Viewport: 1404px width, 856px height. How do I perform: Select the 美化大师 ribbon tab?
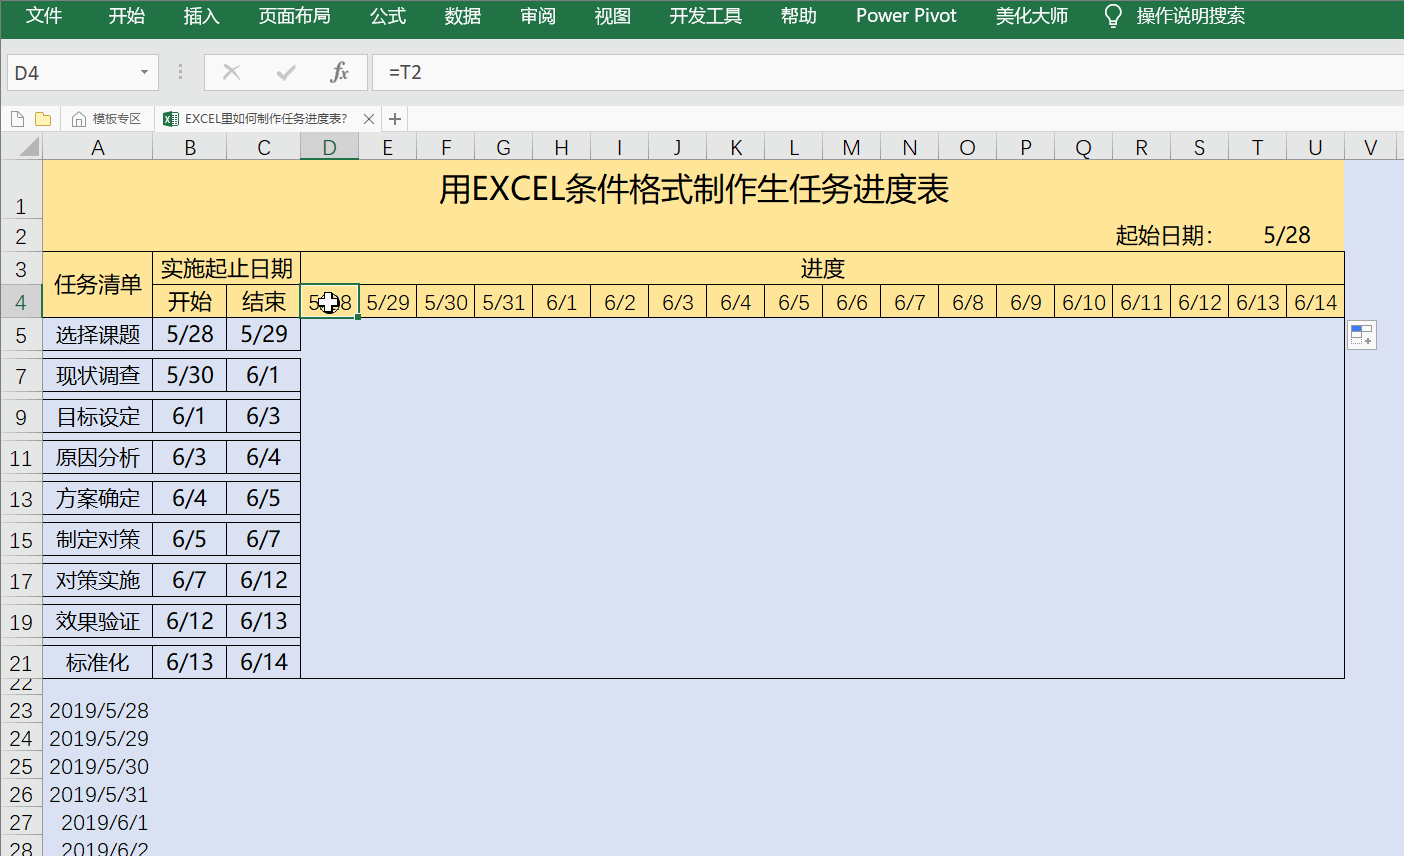click(x=1032, y=16)
